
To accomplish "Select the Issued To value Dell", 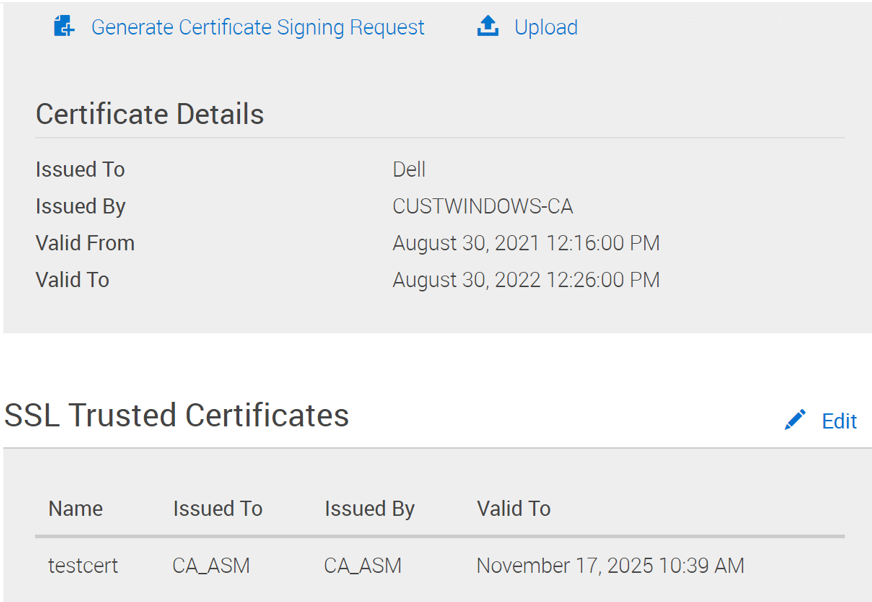I will coord(409,169).
